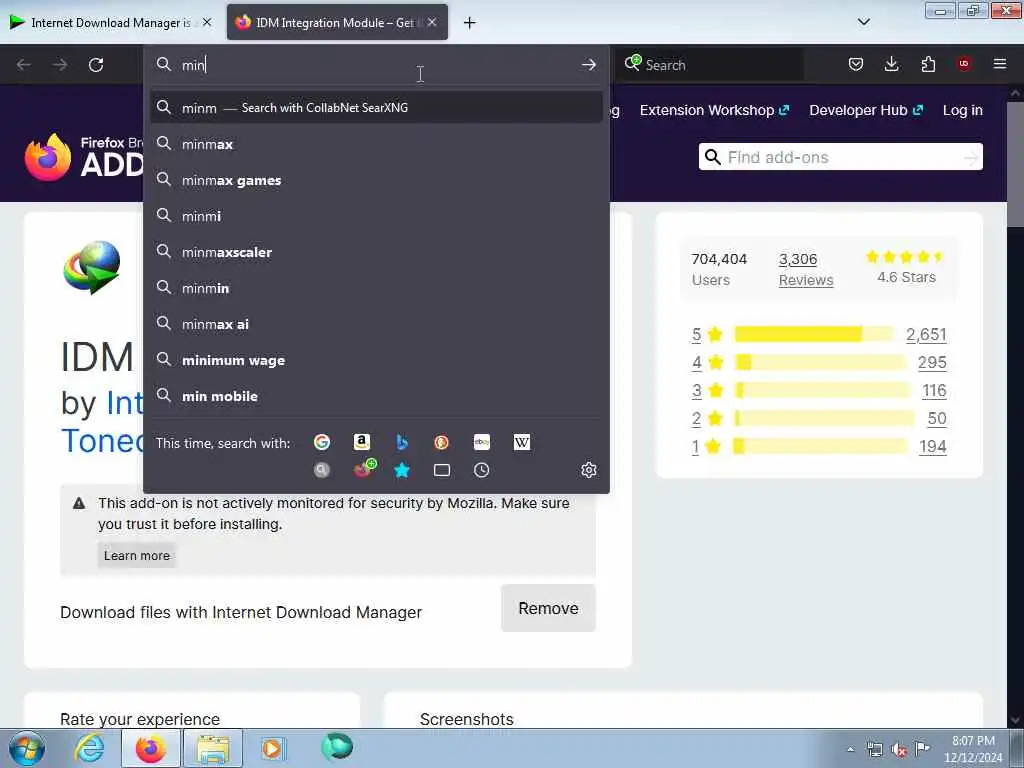Select the 'minmaxscaler' suggestion

click(376, 252)
